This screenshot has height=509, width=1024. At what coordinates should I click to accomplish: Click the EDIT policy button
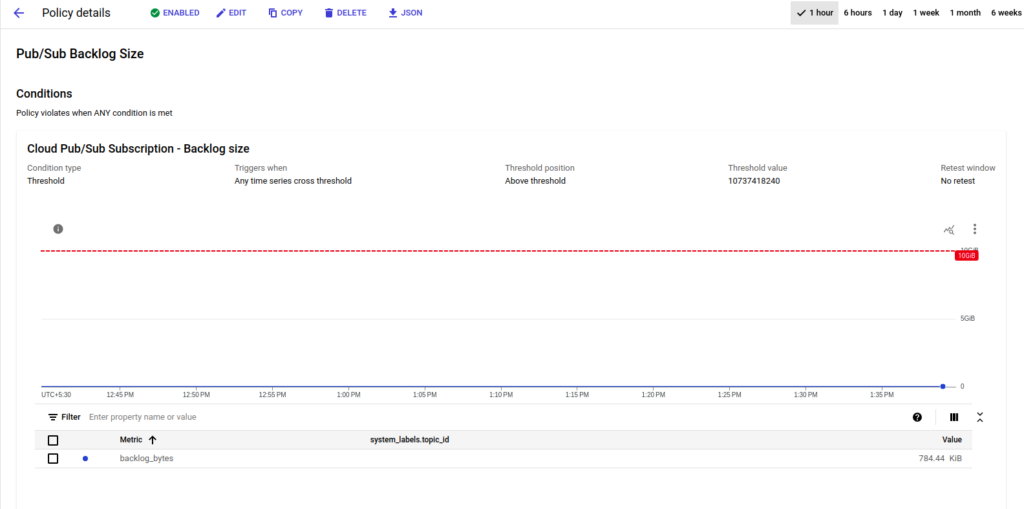pyautogui.click(x=231, y=13)
